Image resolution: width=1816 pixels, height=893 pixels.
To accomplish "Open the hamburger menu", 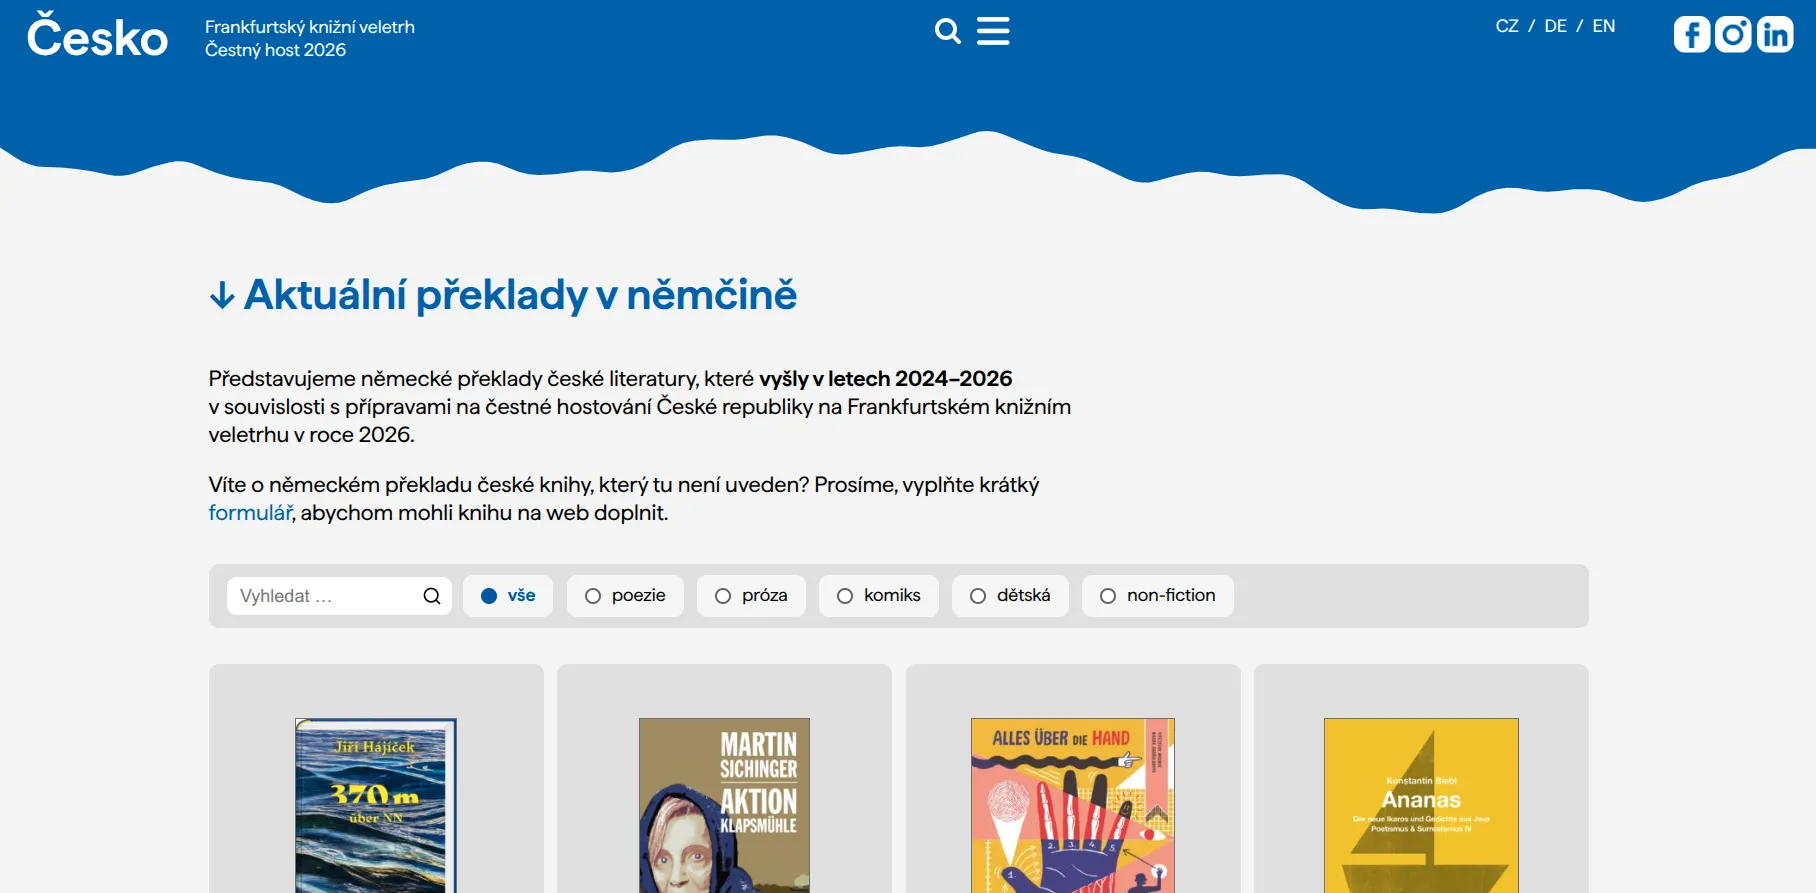I will 993,32.
